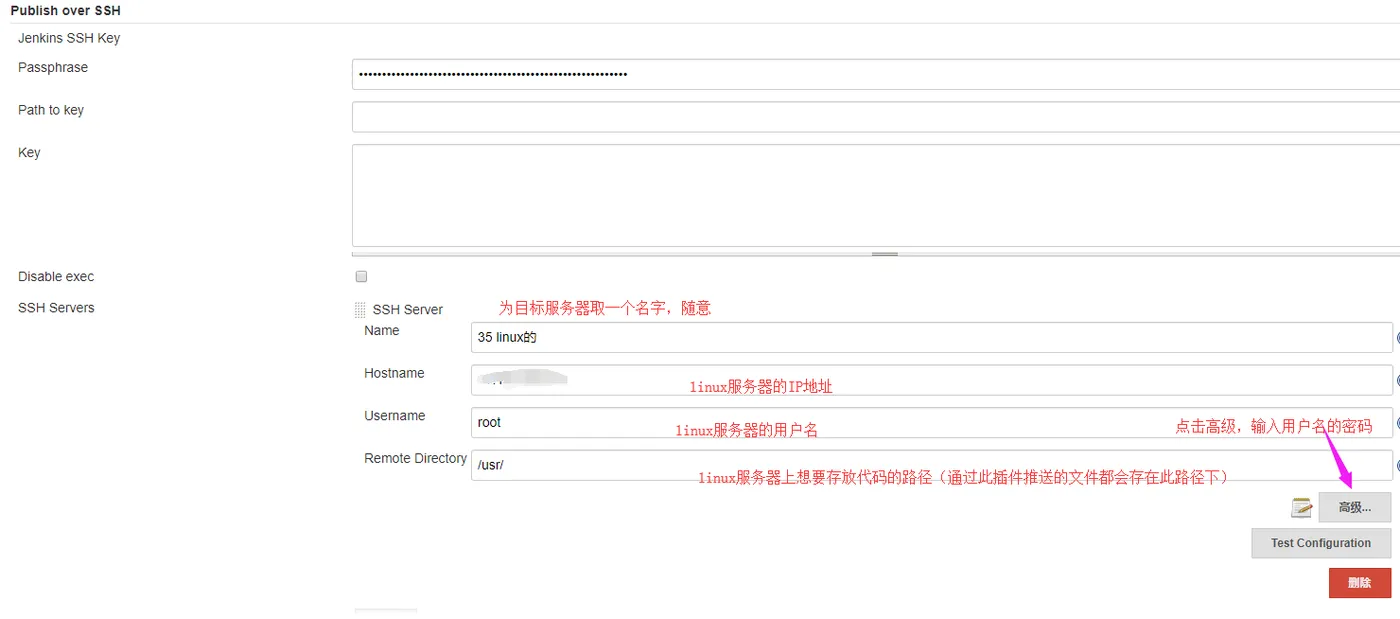Open help icon for Hostname field

[x=1398, y=381]
